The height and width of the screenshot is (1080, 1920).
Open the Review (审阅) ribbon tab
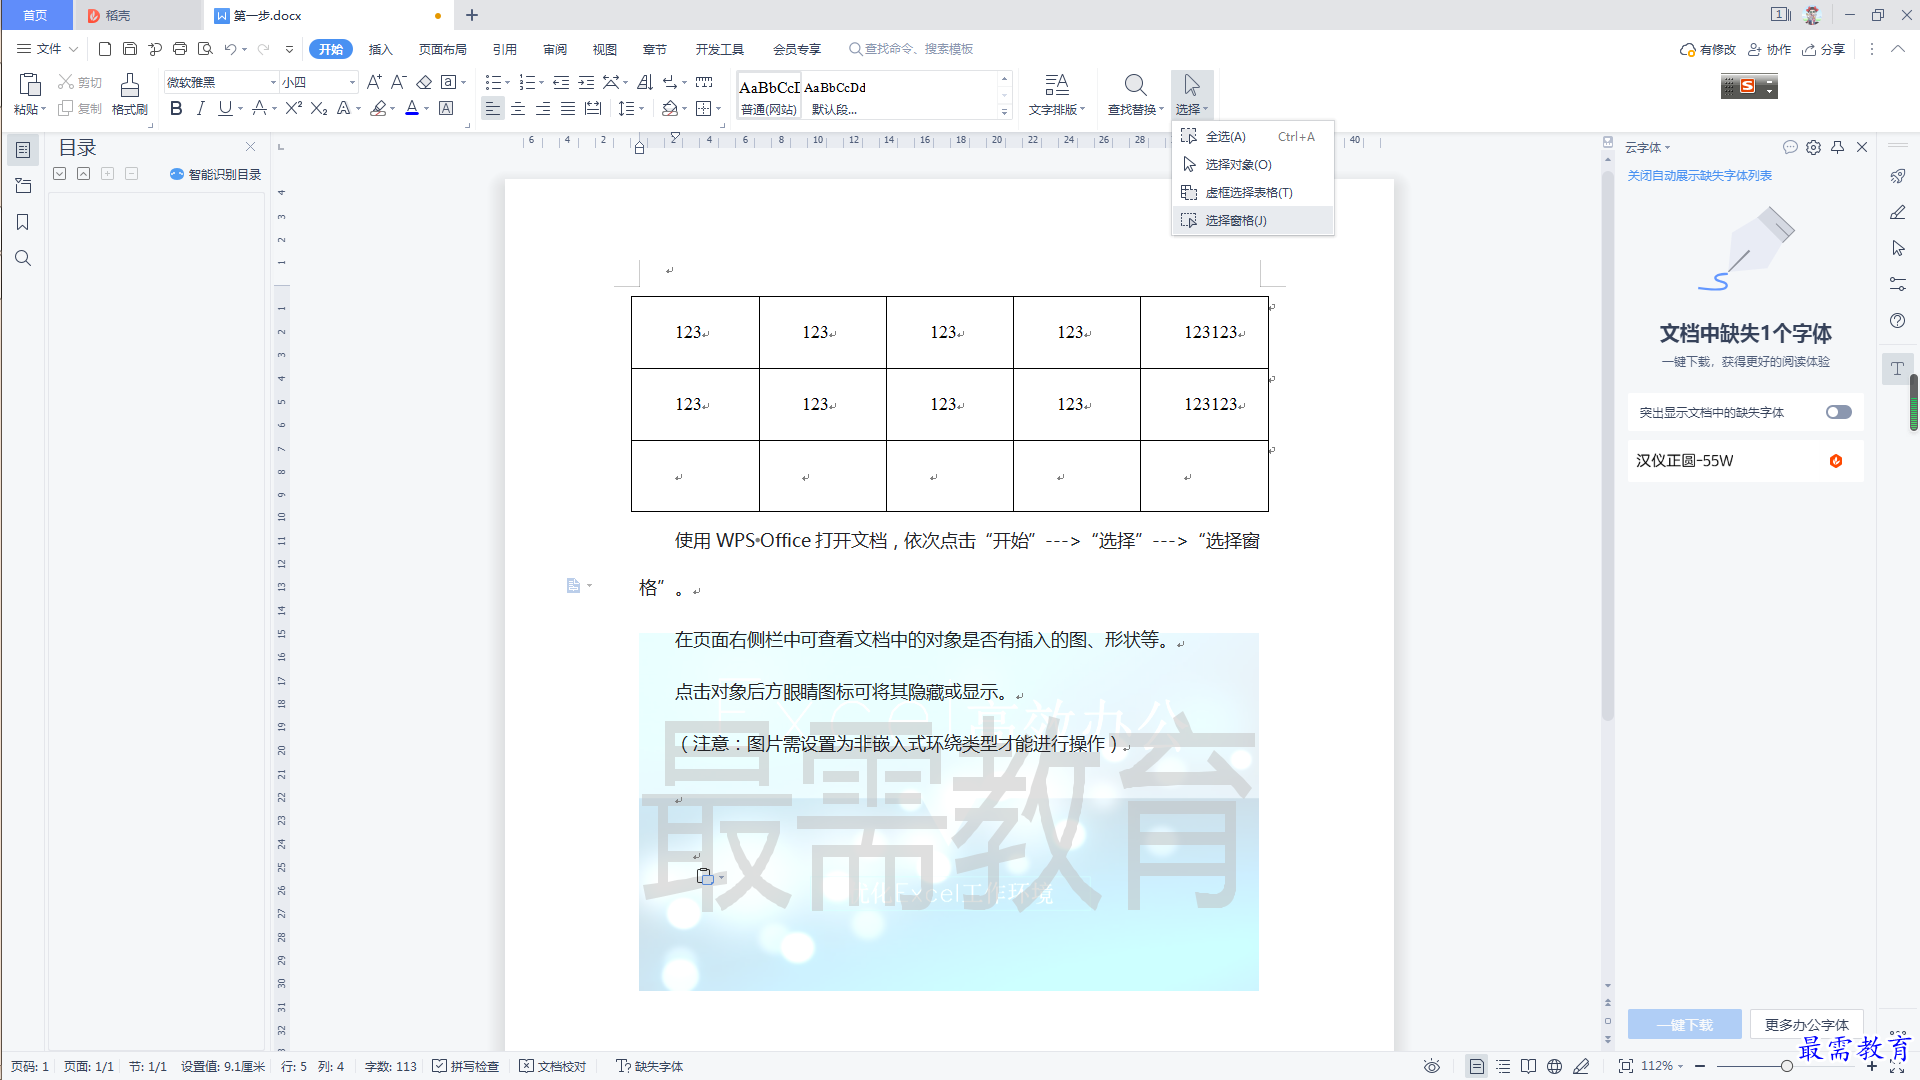pyautogui.click(x=555, y=49)
